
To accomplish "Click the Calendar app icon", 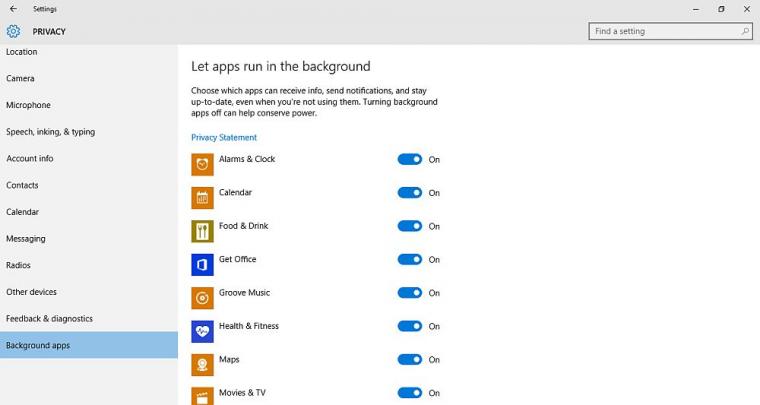I will (202, 198).
